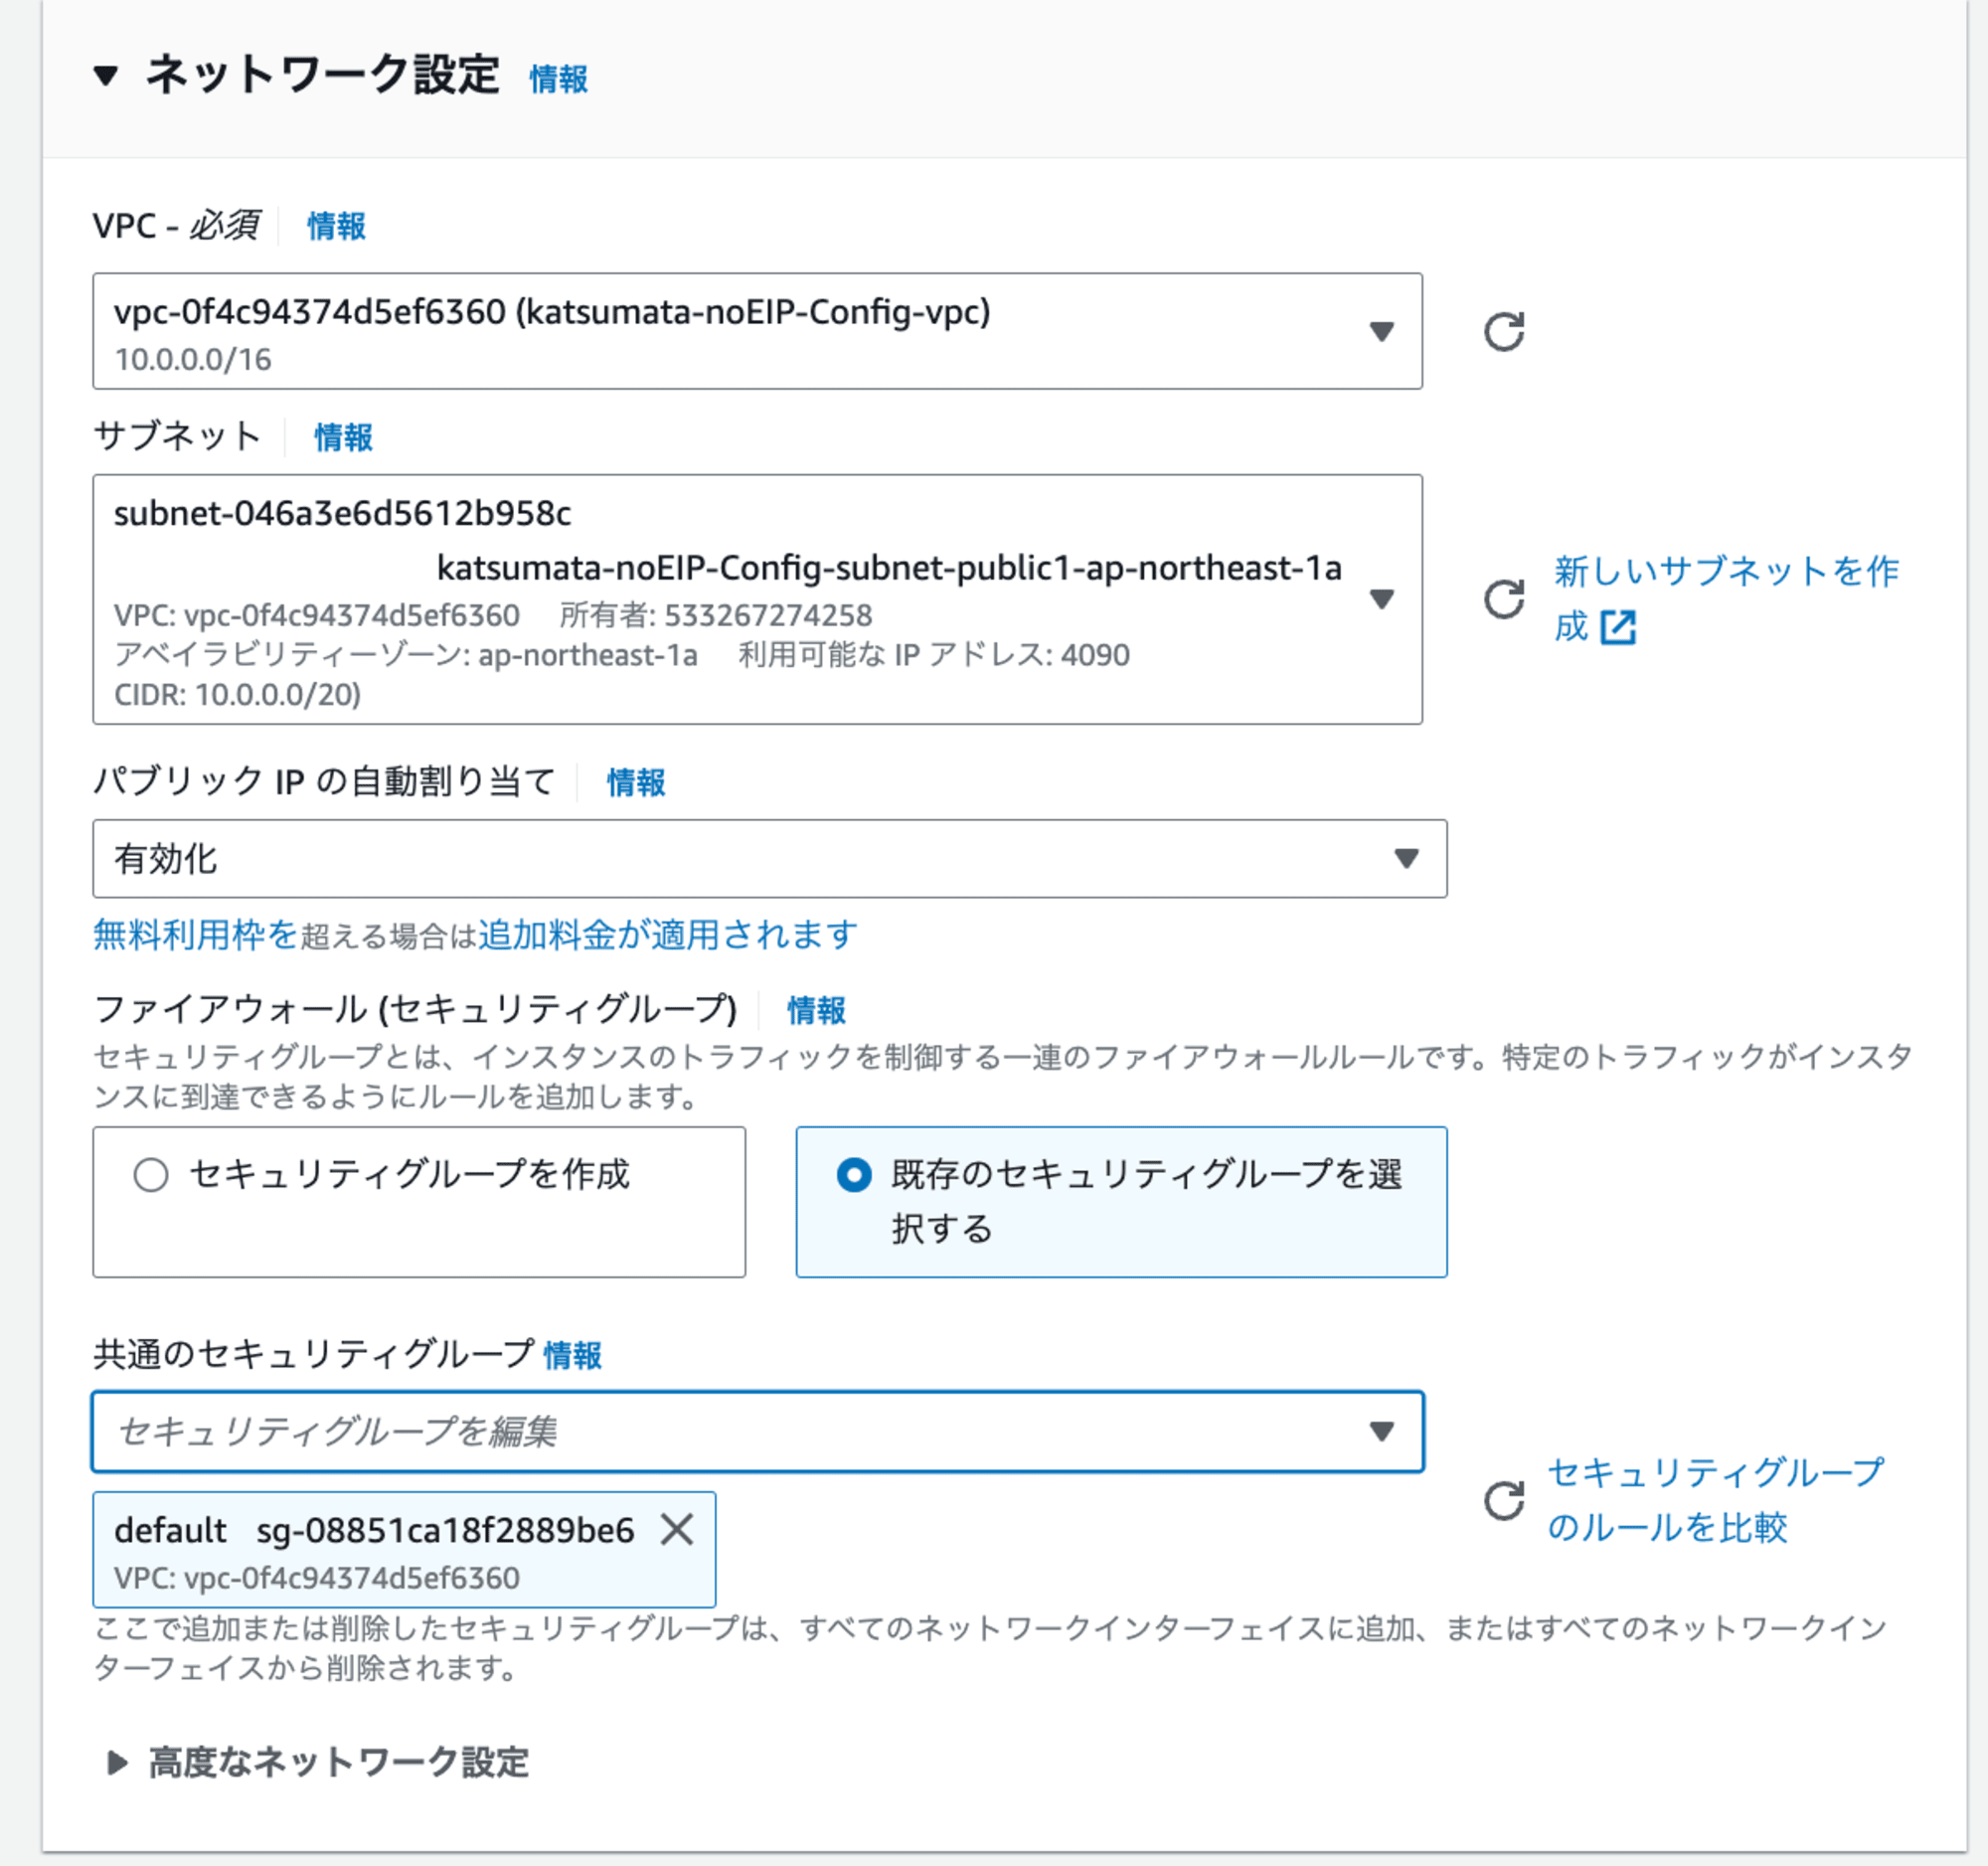Click the セキュリティグループを編集 input field
The width and height of the screenshot is (1988, 1866).
click(757, 1431)
